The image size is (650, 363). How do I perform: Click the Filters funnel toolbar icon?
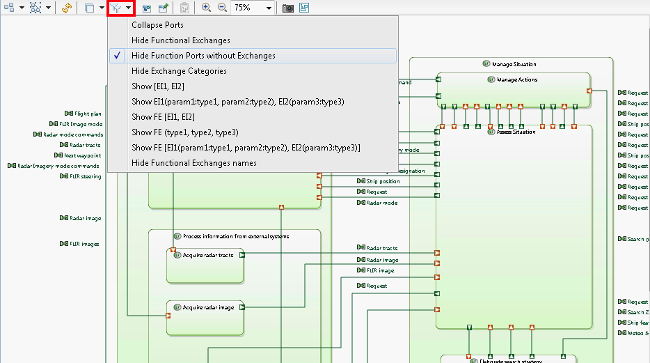click(116, 8)
